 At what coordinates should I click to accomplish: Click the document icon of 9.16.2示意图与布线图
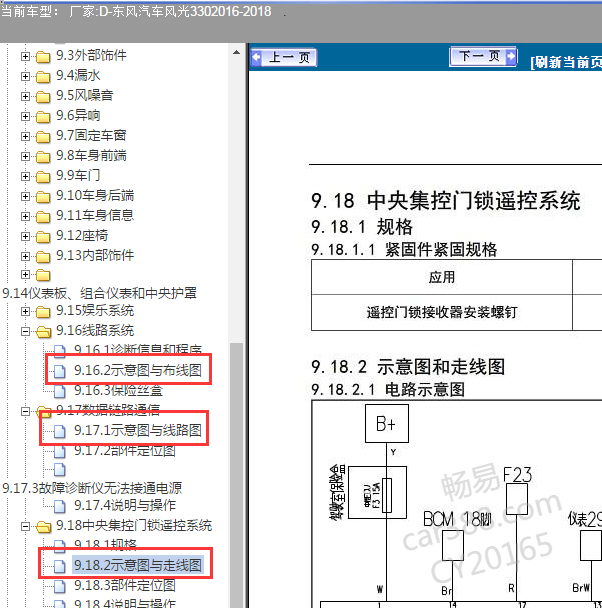pyautogui.click(x=59, y=371)
